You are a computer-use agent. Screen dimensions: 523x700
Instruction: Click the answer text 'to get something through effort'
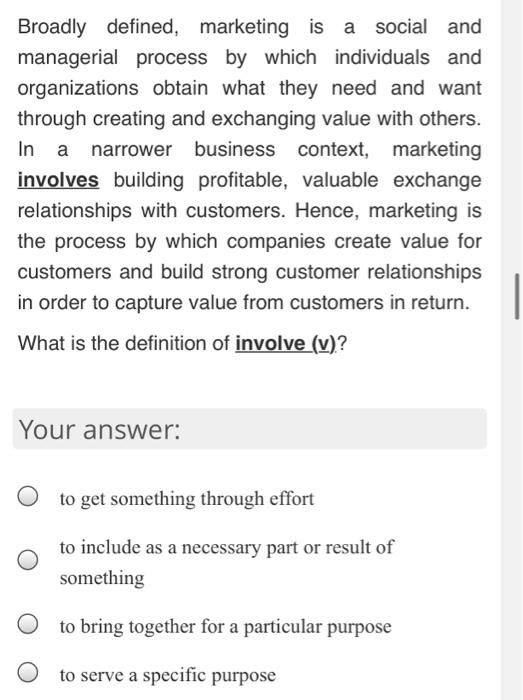point(187,499)
